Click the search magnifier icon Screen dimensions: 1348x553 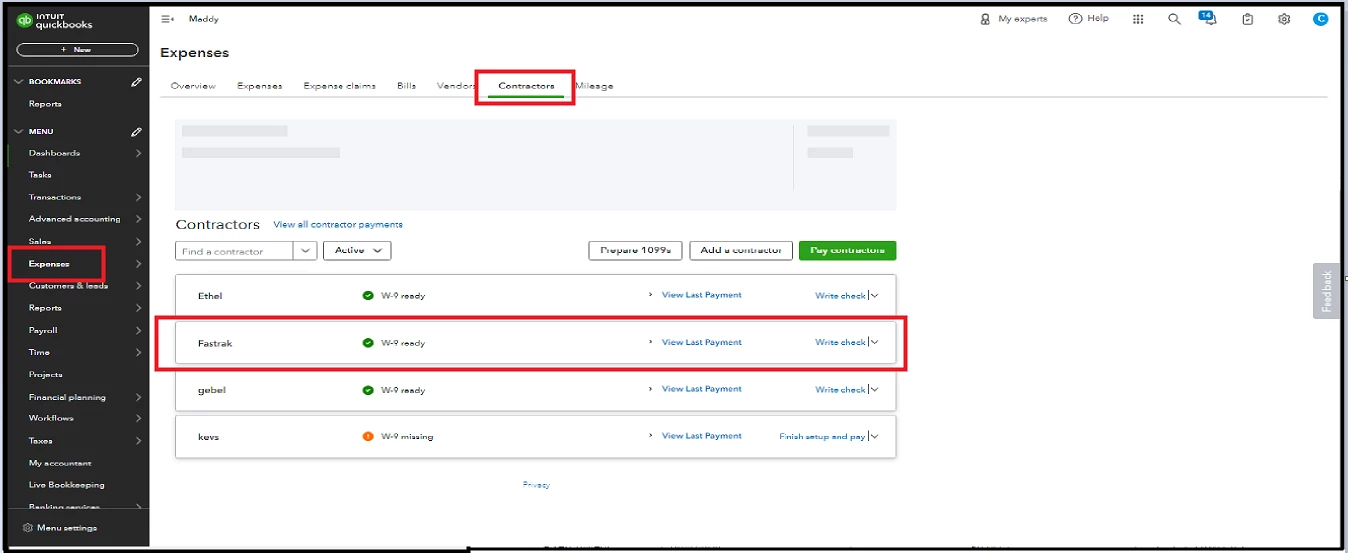click(x=1174, y=19)
